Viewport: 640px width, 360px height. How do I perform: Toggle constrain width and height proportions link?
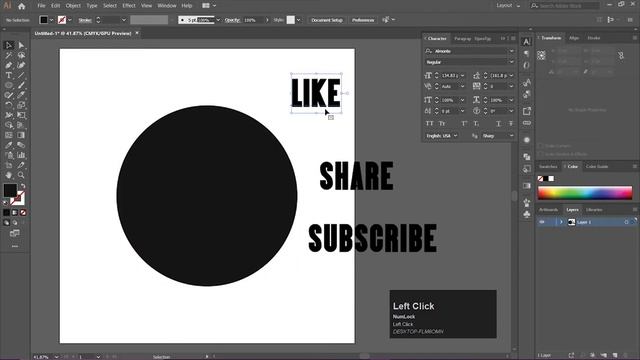pos(621,56)
